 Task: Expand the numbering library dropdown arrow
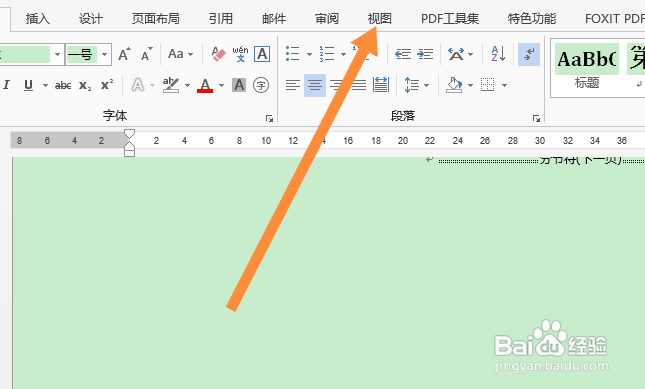pos(343,54)
